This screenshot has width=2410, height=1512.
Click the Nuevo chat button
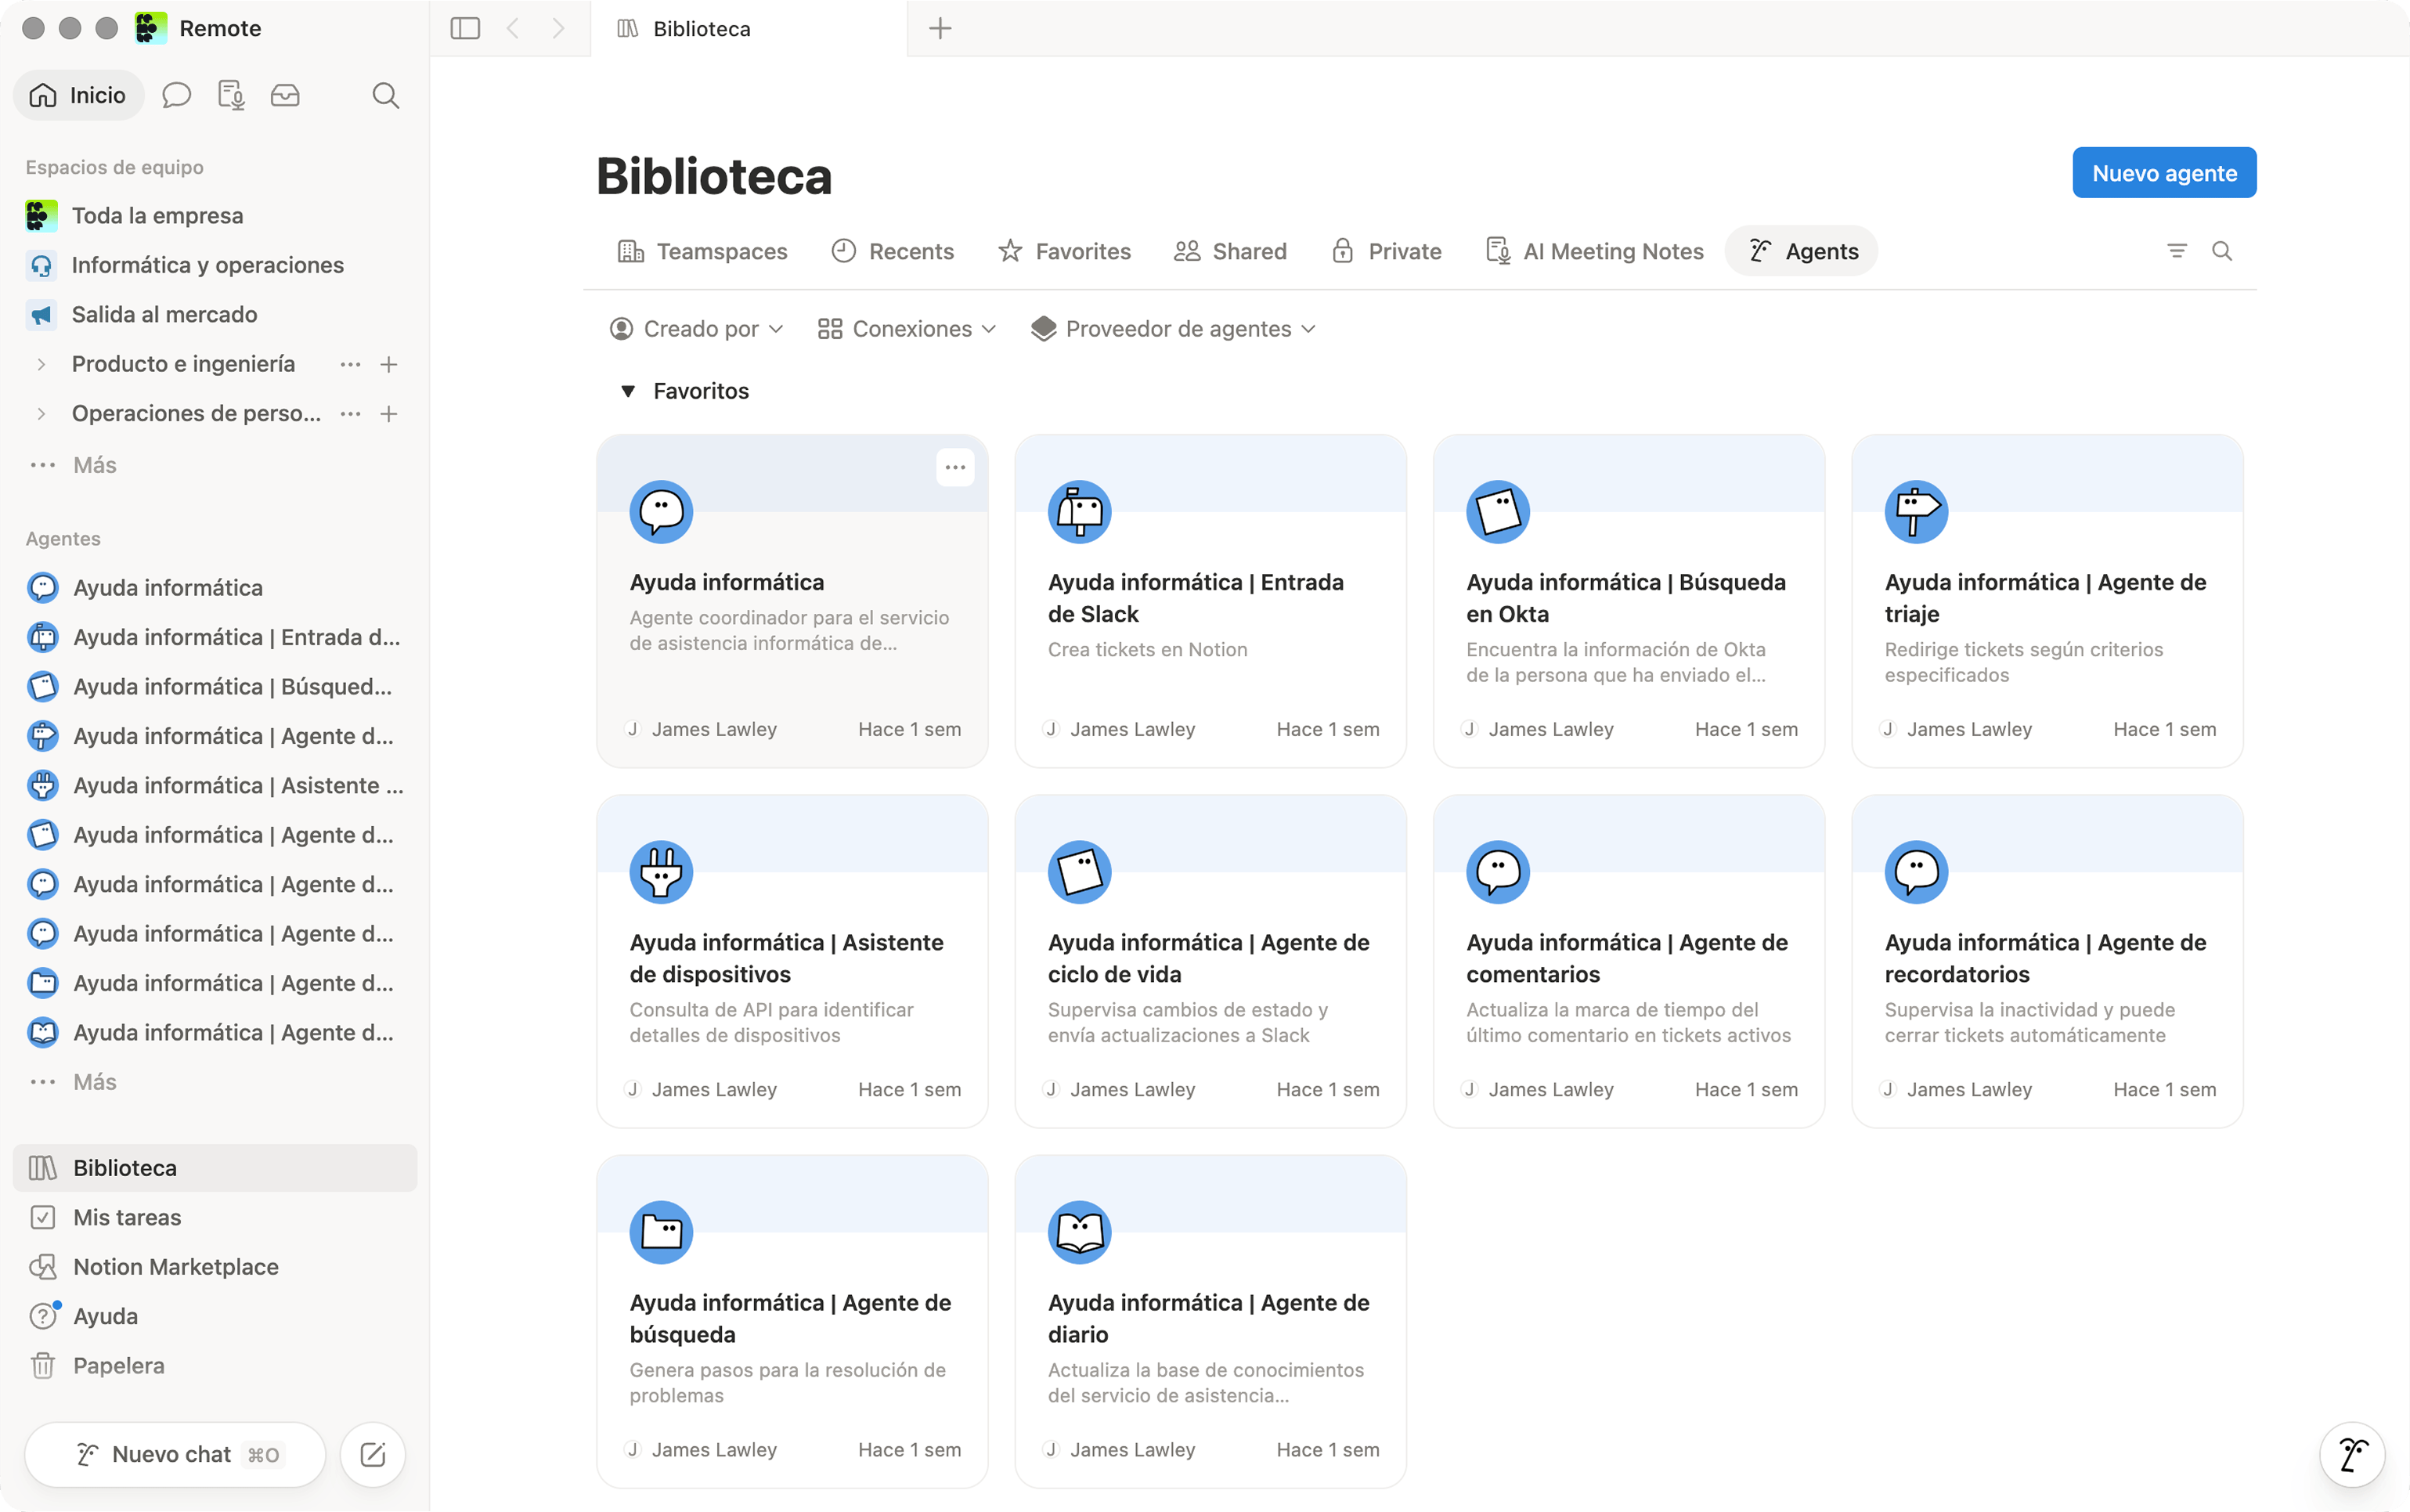(x=175, y=1454)
